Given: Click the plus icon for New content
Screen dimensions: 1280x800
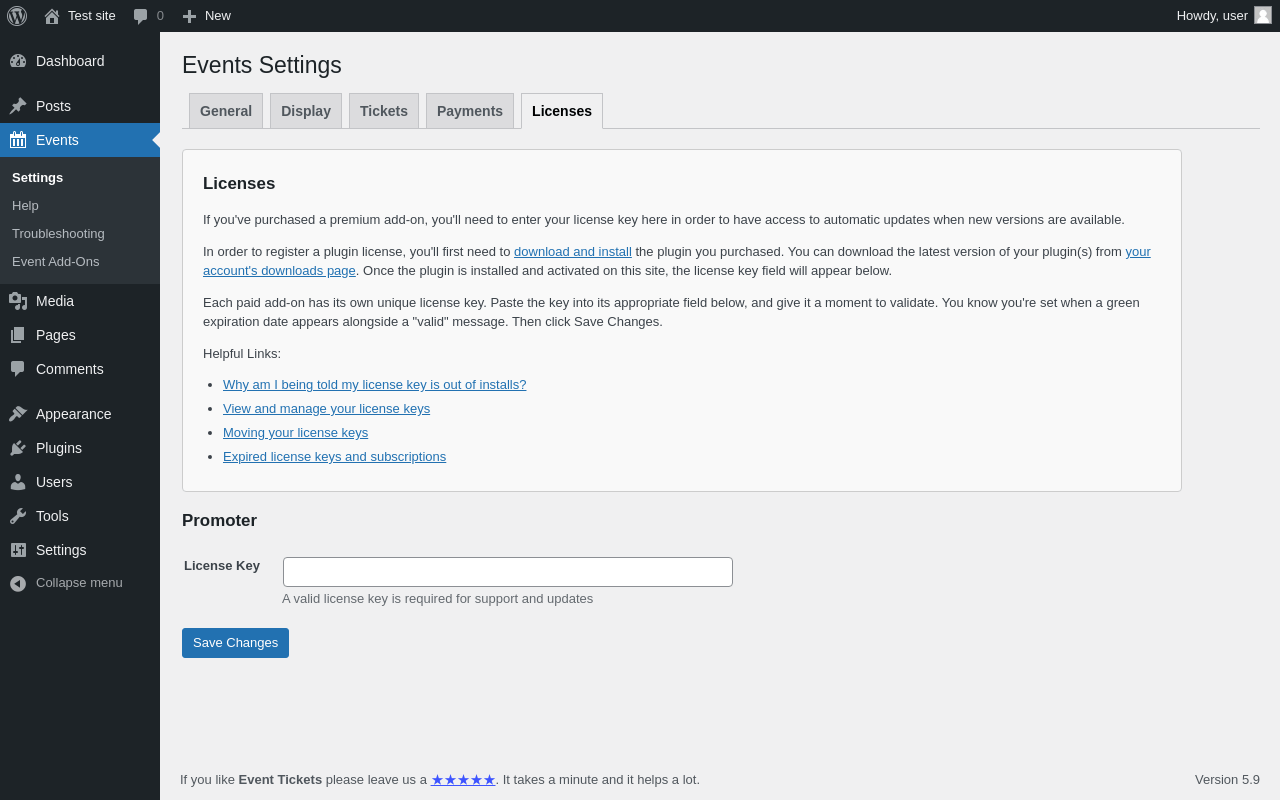Looking at the screenshot, I should click(189, 16).
